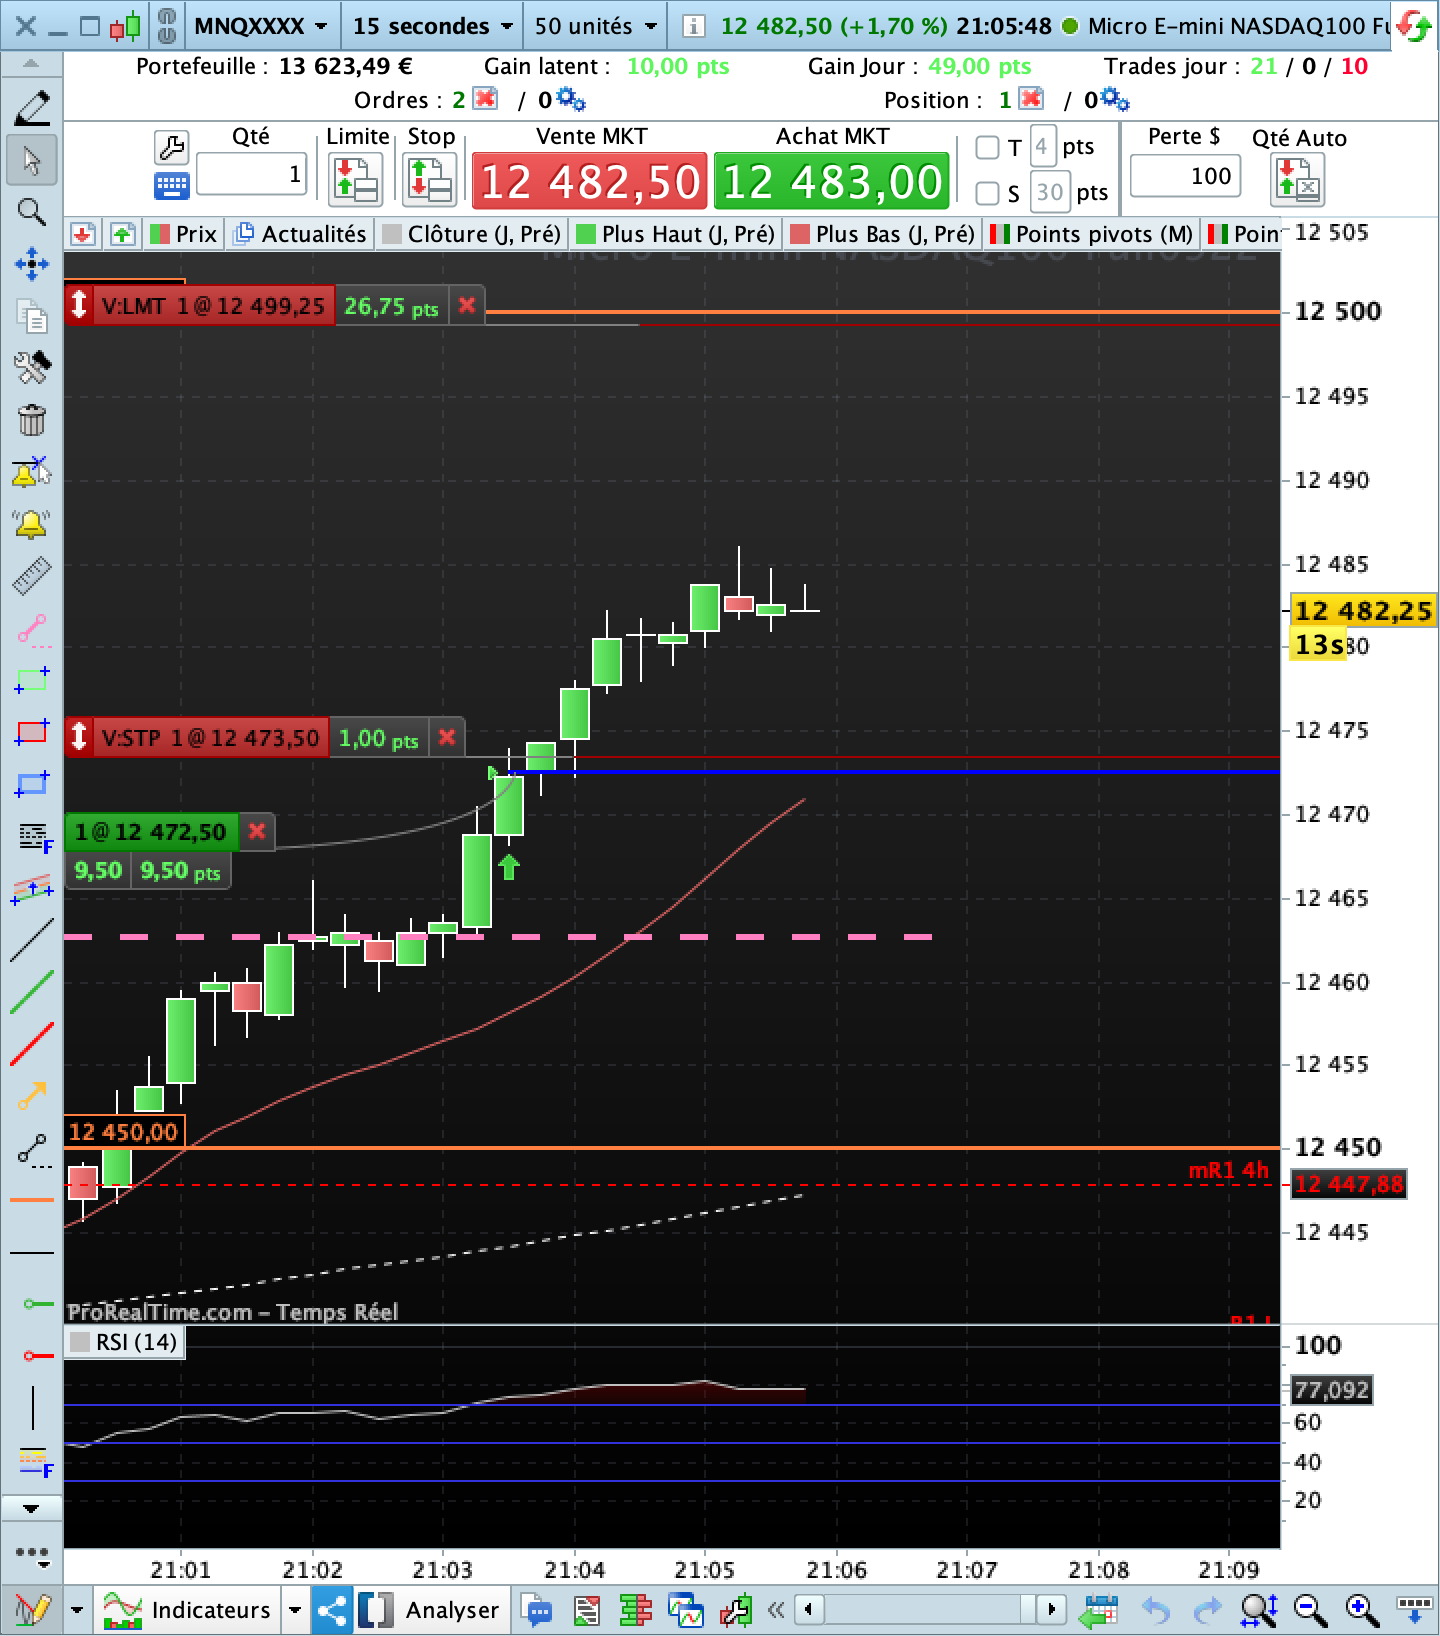Choose the blue rectangle drawing tool
The width and height of the screenshot is (1440, 1636).
click(x=32, y=784)
